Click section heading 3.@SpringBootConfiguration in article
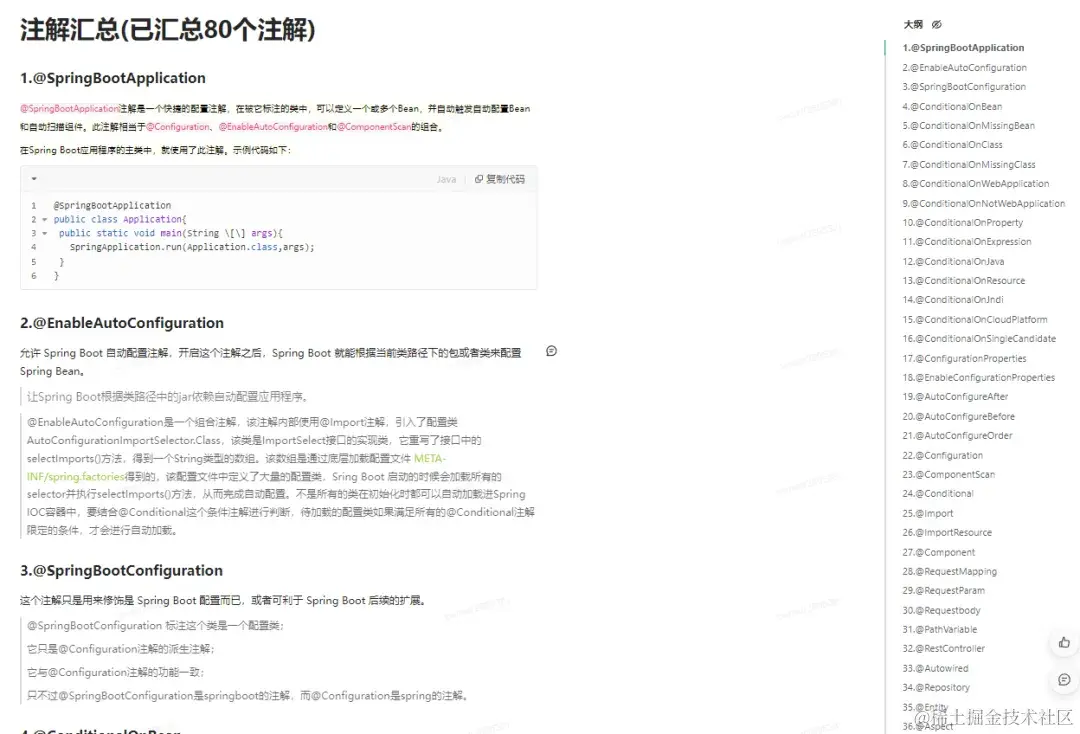The image size is (1080, 734). (x=121, y=571)
